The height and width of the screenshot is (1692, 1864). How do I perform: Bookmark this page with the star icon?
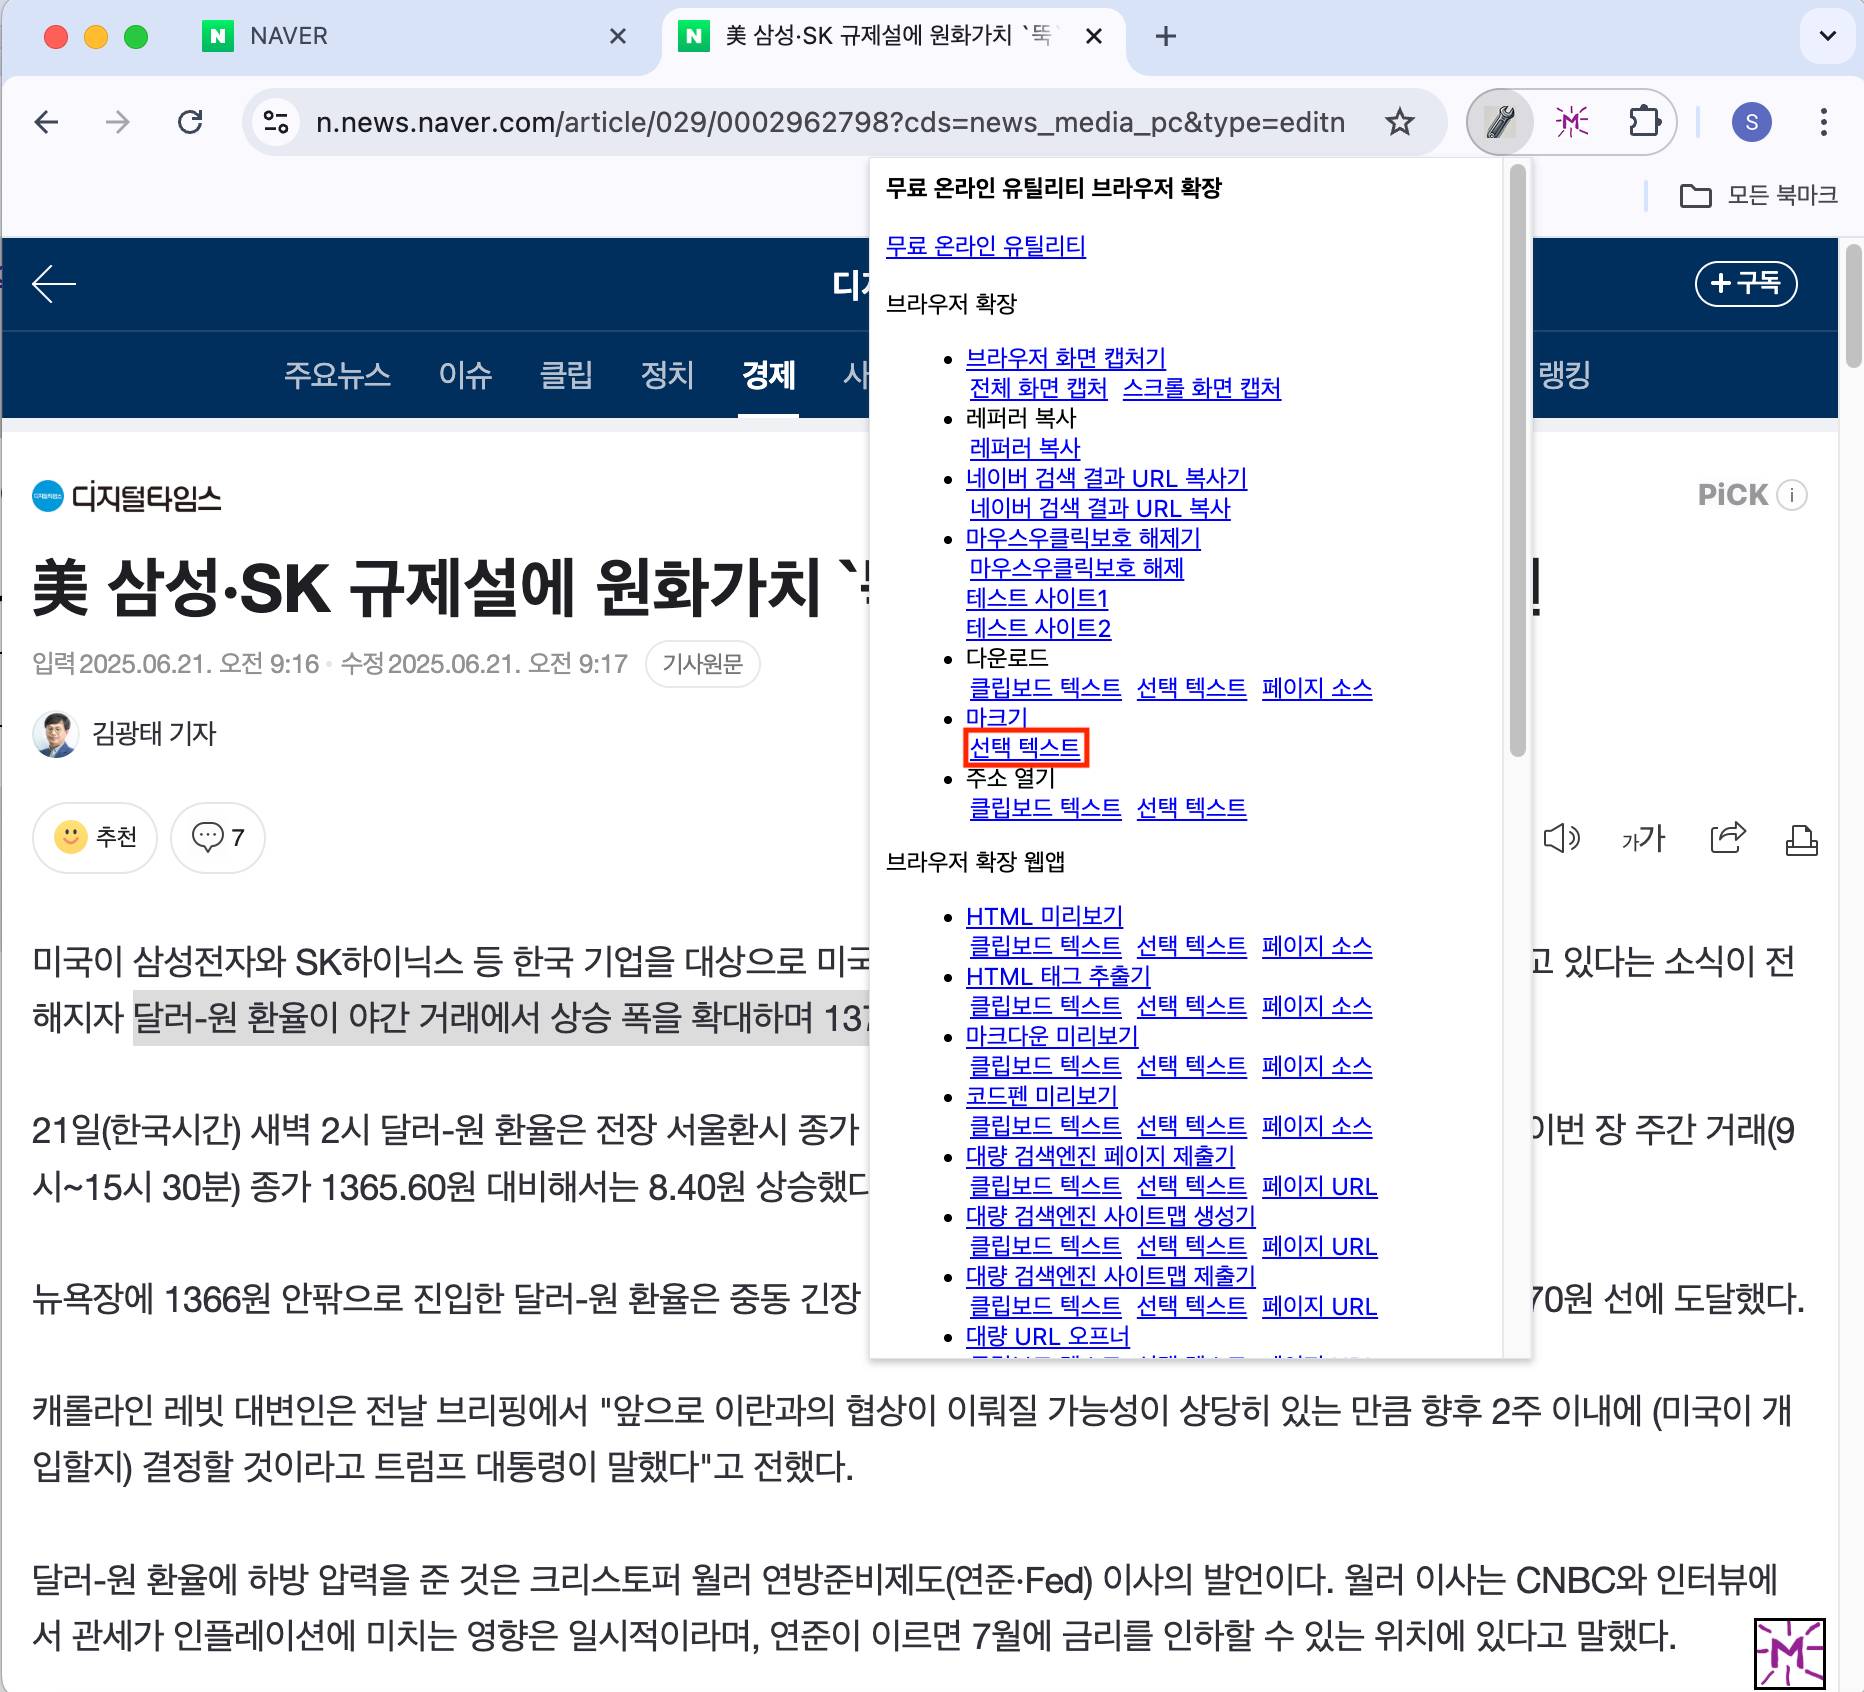click(1399, 122)
